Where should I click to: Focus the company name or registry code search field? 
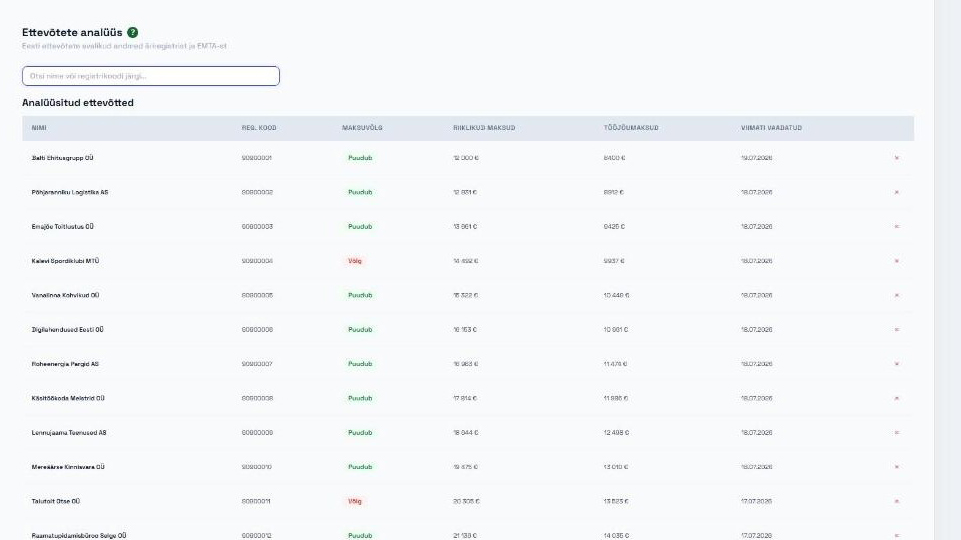[151, 76]
